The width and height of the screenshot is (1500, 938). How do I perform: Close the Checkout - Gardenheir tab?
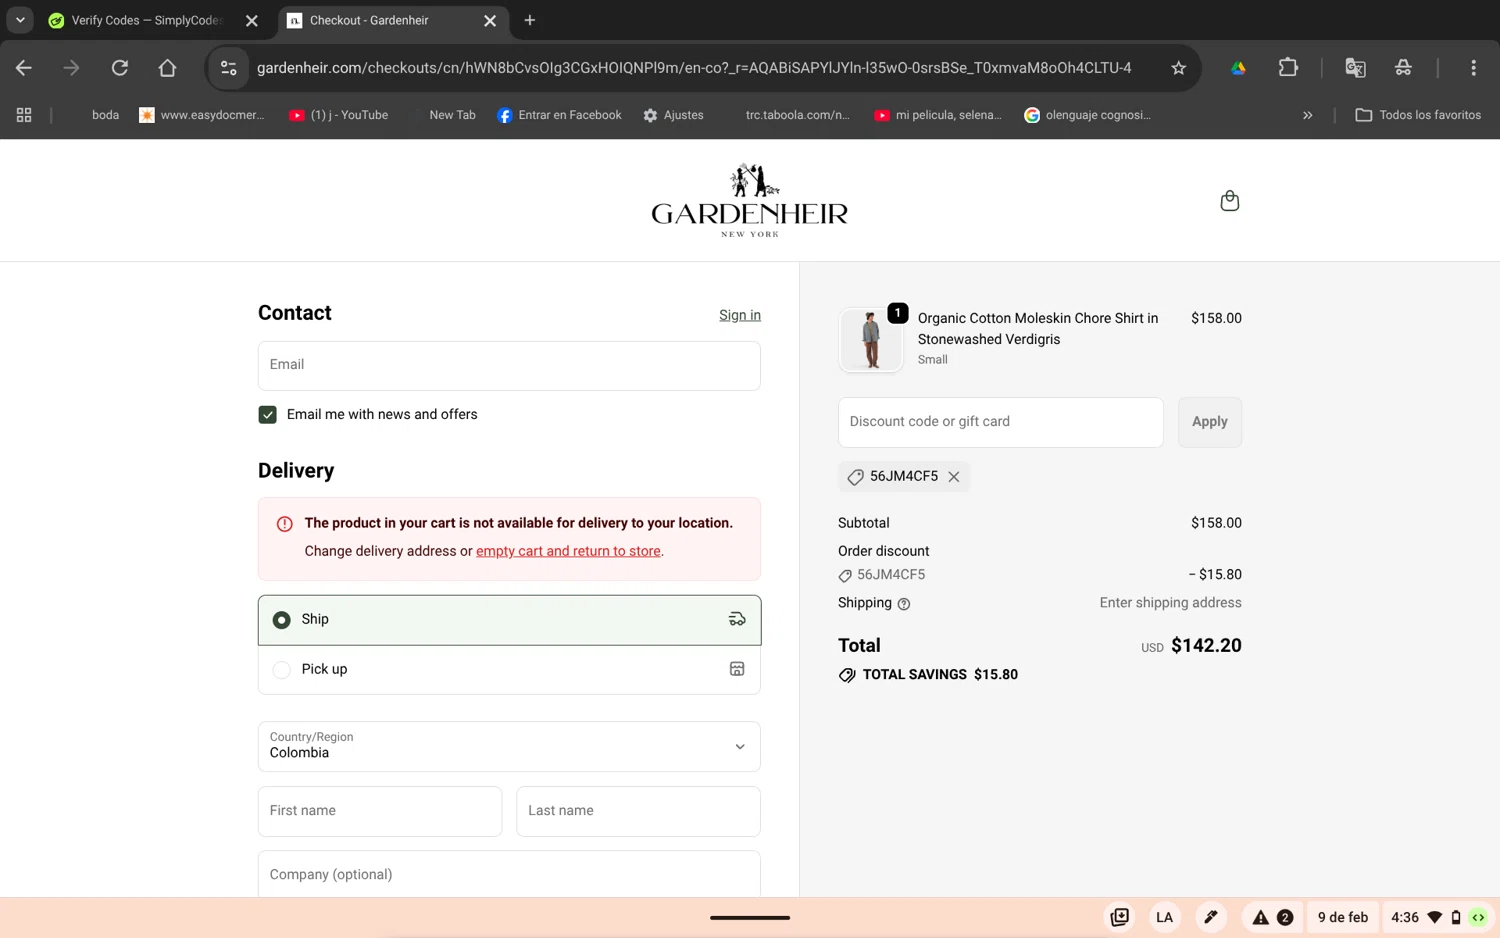[490, 21]
